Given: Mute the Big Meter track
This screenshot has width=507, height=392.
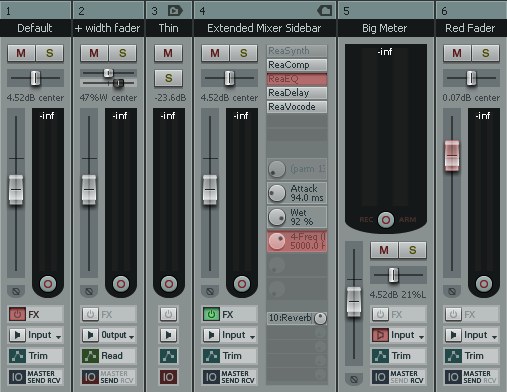Looking at the screenshot, I should tap(384, 250).
